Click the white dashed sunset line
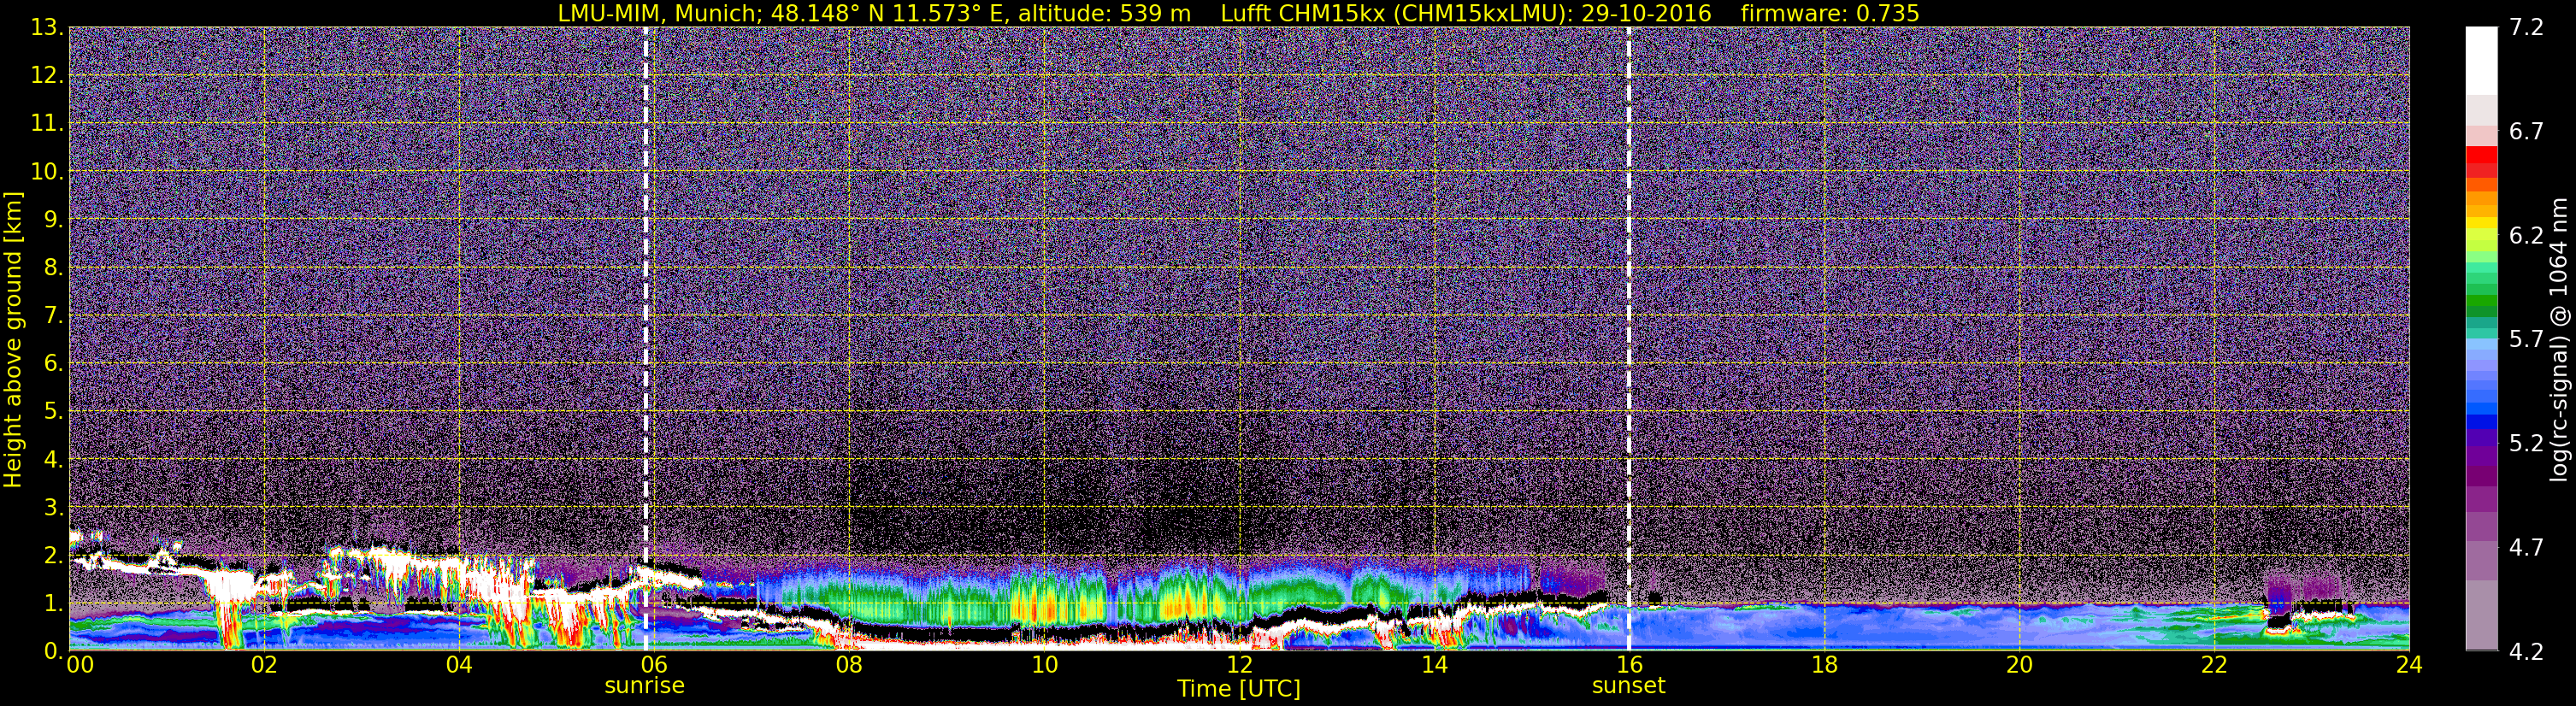 (1629, 339)
